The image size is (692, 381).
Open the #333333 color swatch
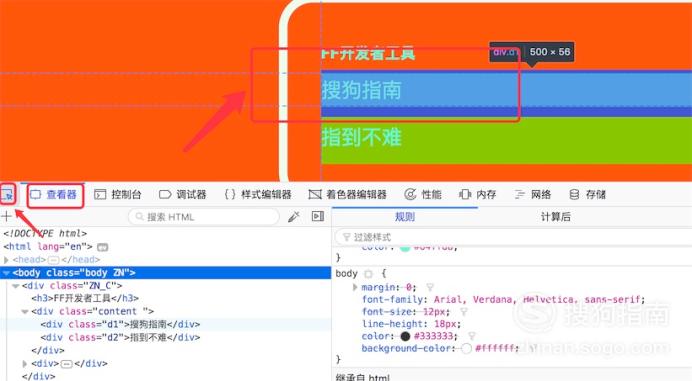coord(405,336)
